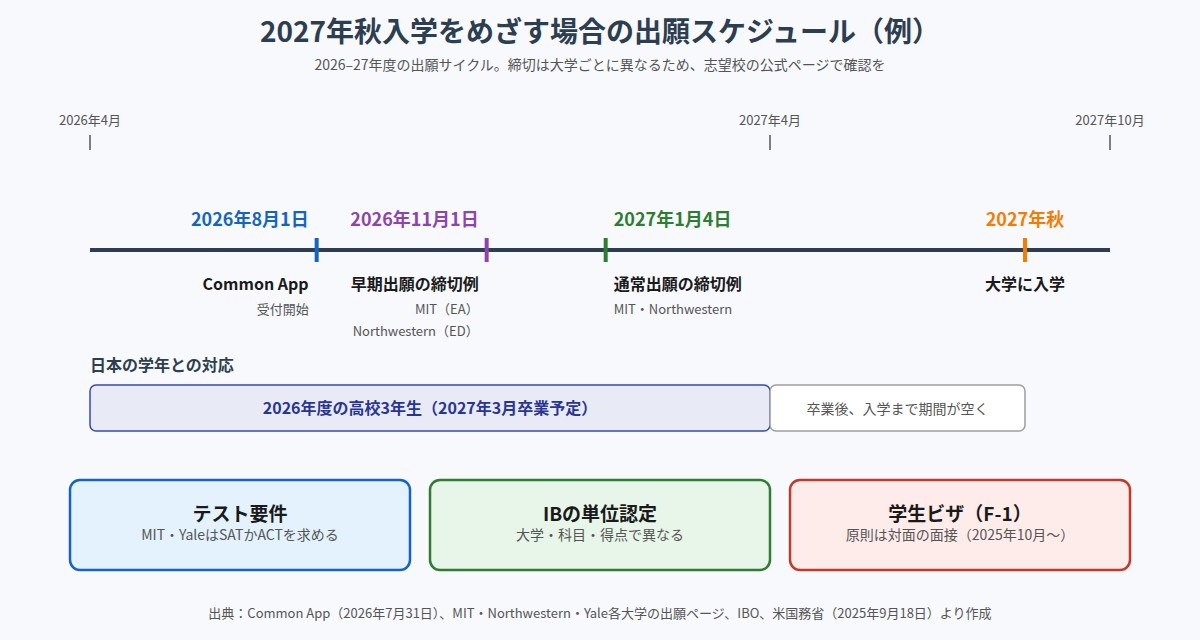Viewport: 1200px width, 640px height.
Task: Click the Common App heading
Action: tap(255, 284)
